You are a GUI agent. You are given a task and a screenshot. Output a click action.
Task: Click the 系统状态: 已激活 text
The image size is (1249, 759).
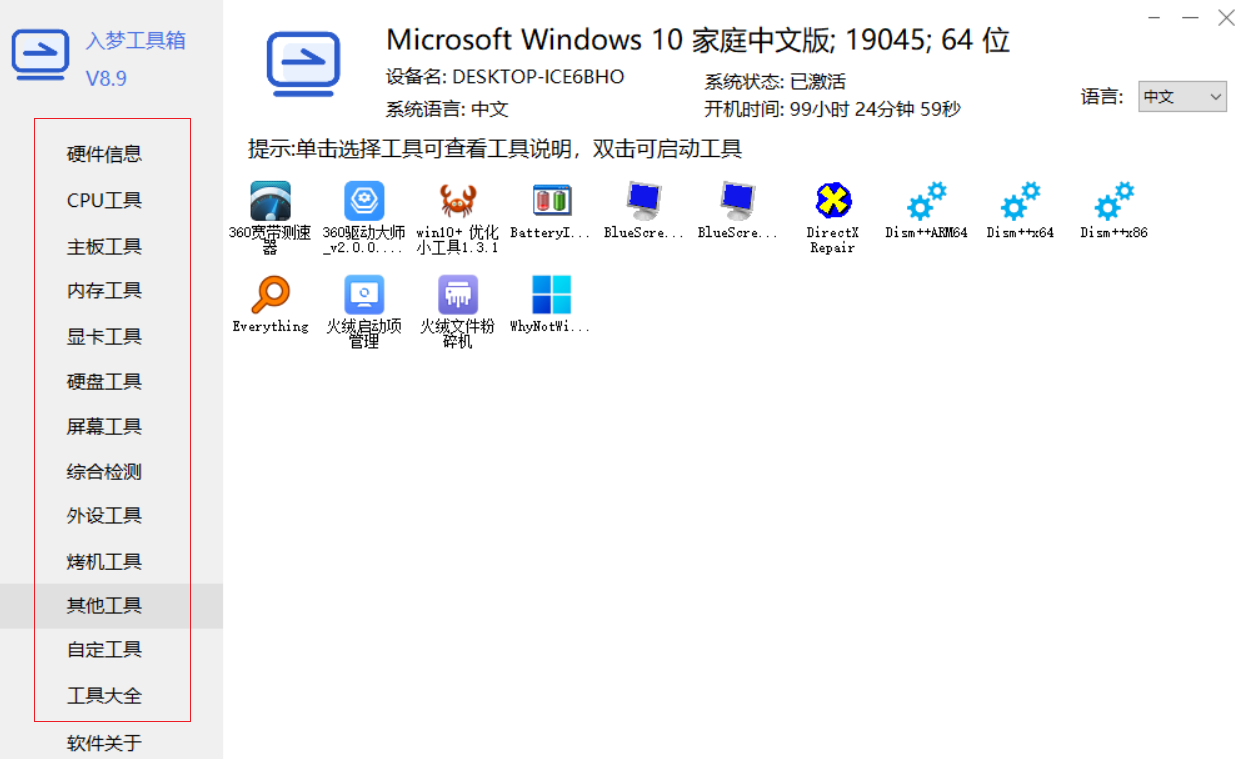coord(775,82)
